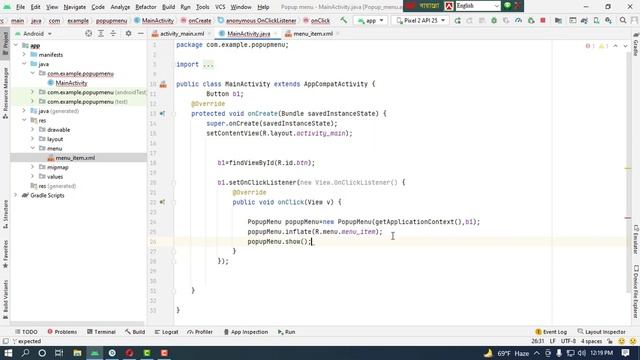Click the Make Project hammer icon
This screenshot has height=360, width=640.
click(x=344, y=20)
